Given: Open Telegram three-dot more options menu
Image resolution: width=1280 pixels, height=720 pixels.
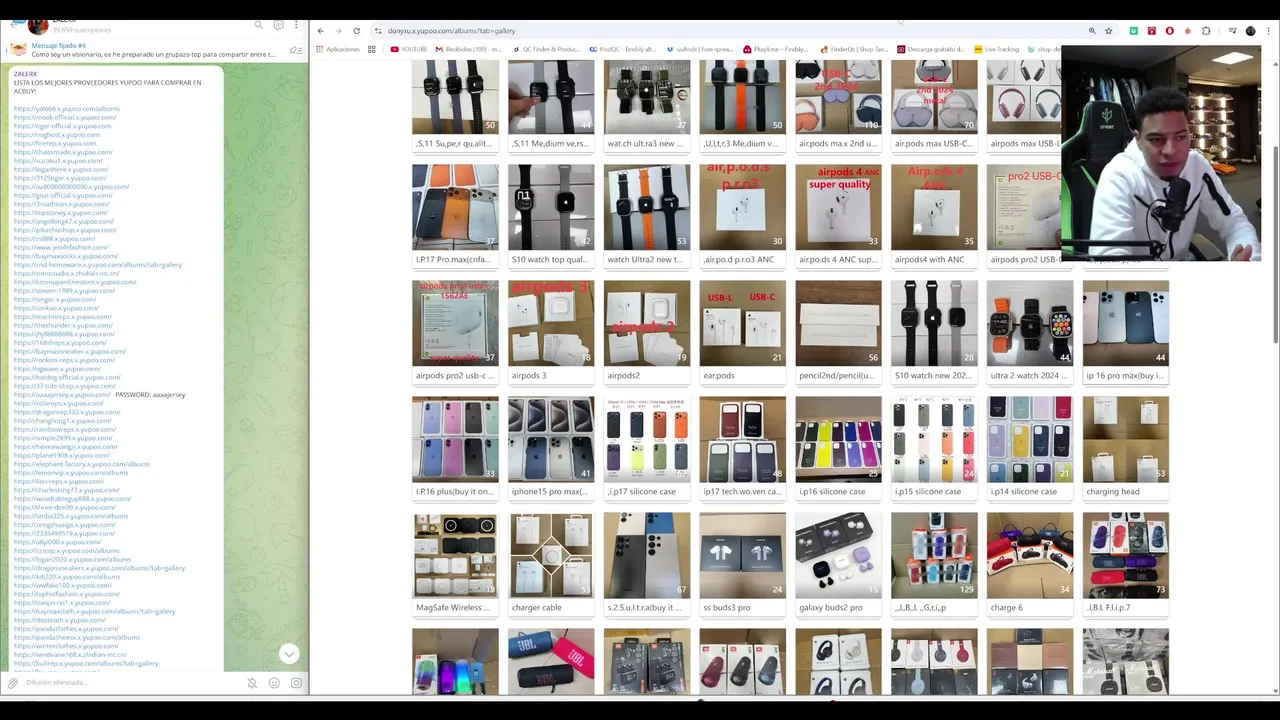Looking at the screenshot, I should click(297, 25).
